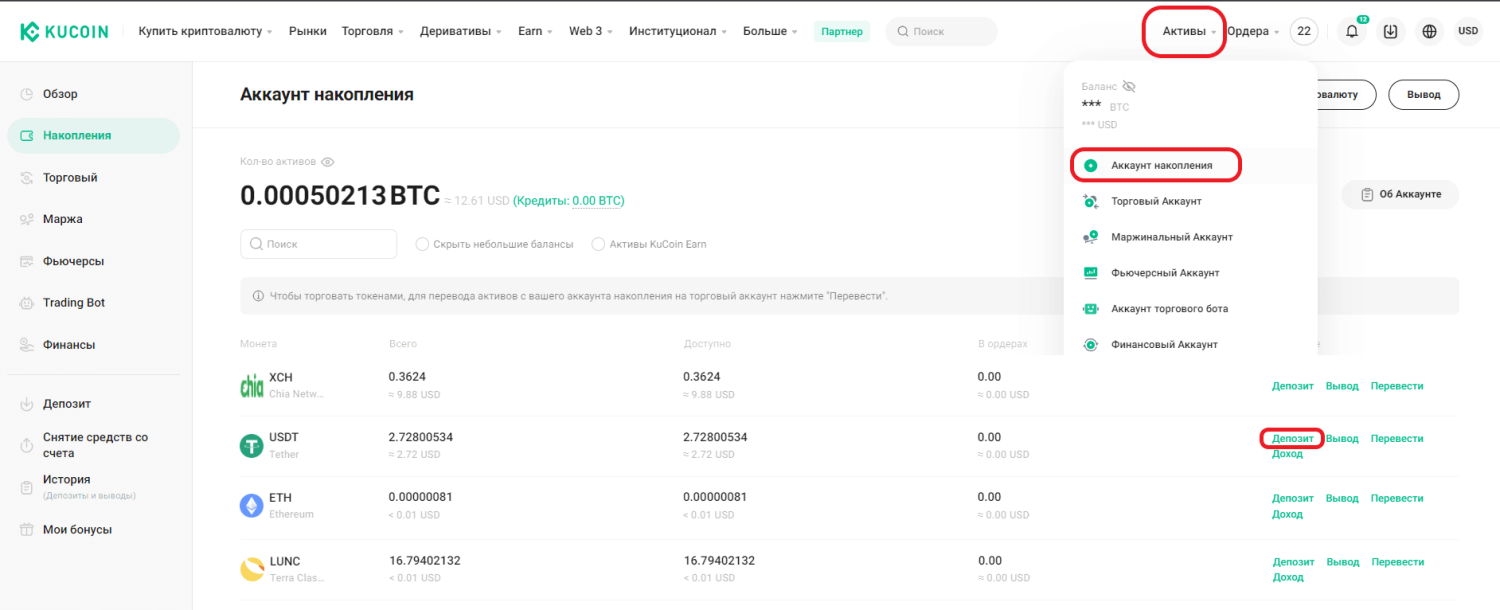Click the USD currency icon
The width and height of the screenshot is (1500, 610).
click(1468, 31)
